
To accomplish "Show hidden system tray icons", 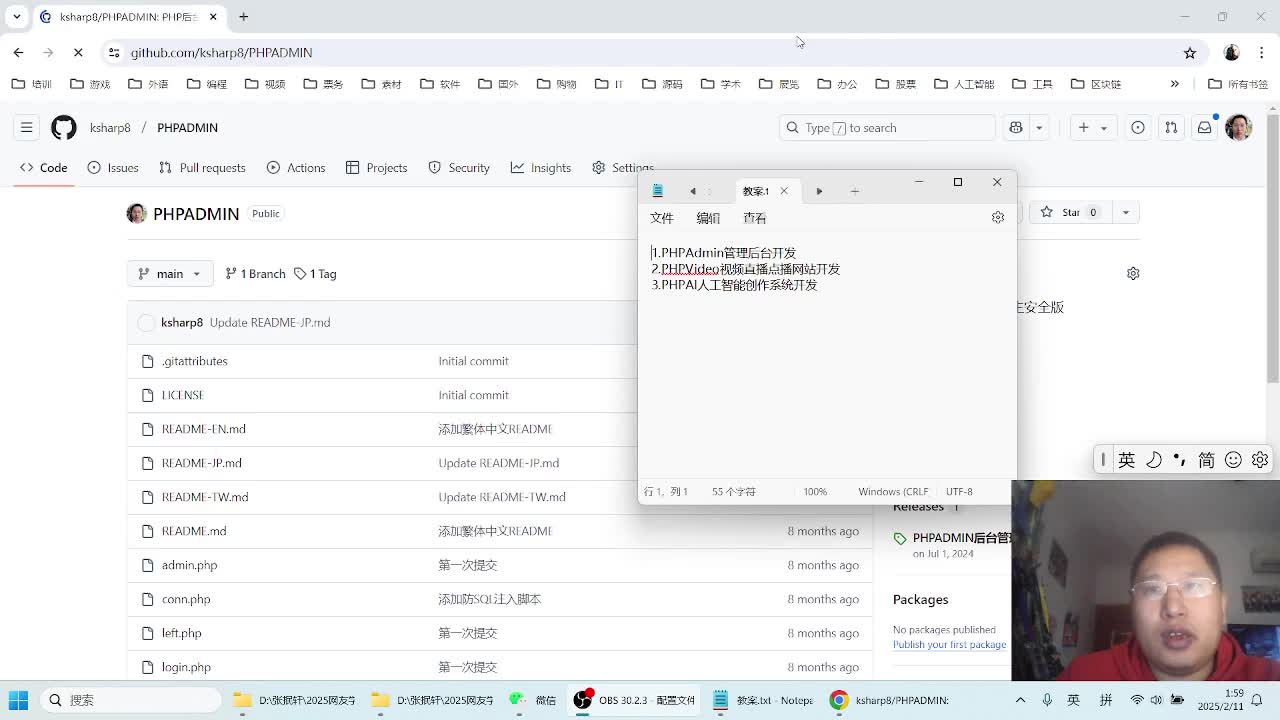I will 1020,700.
